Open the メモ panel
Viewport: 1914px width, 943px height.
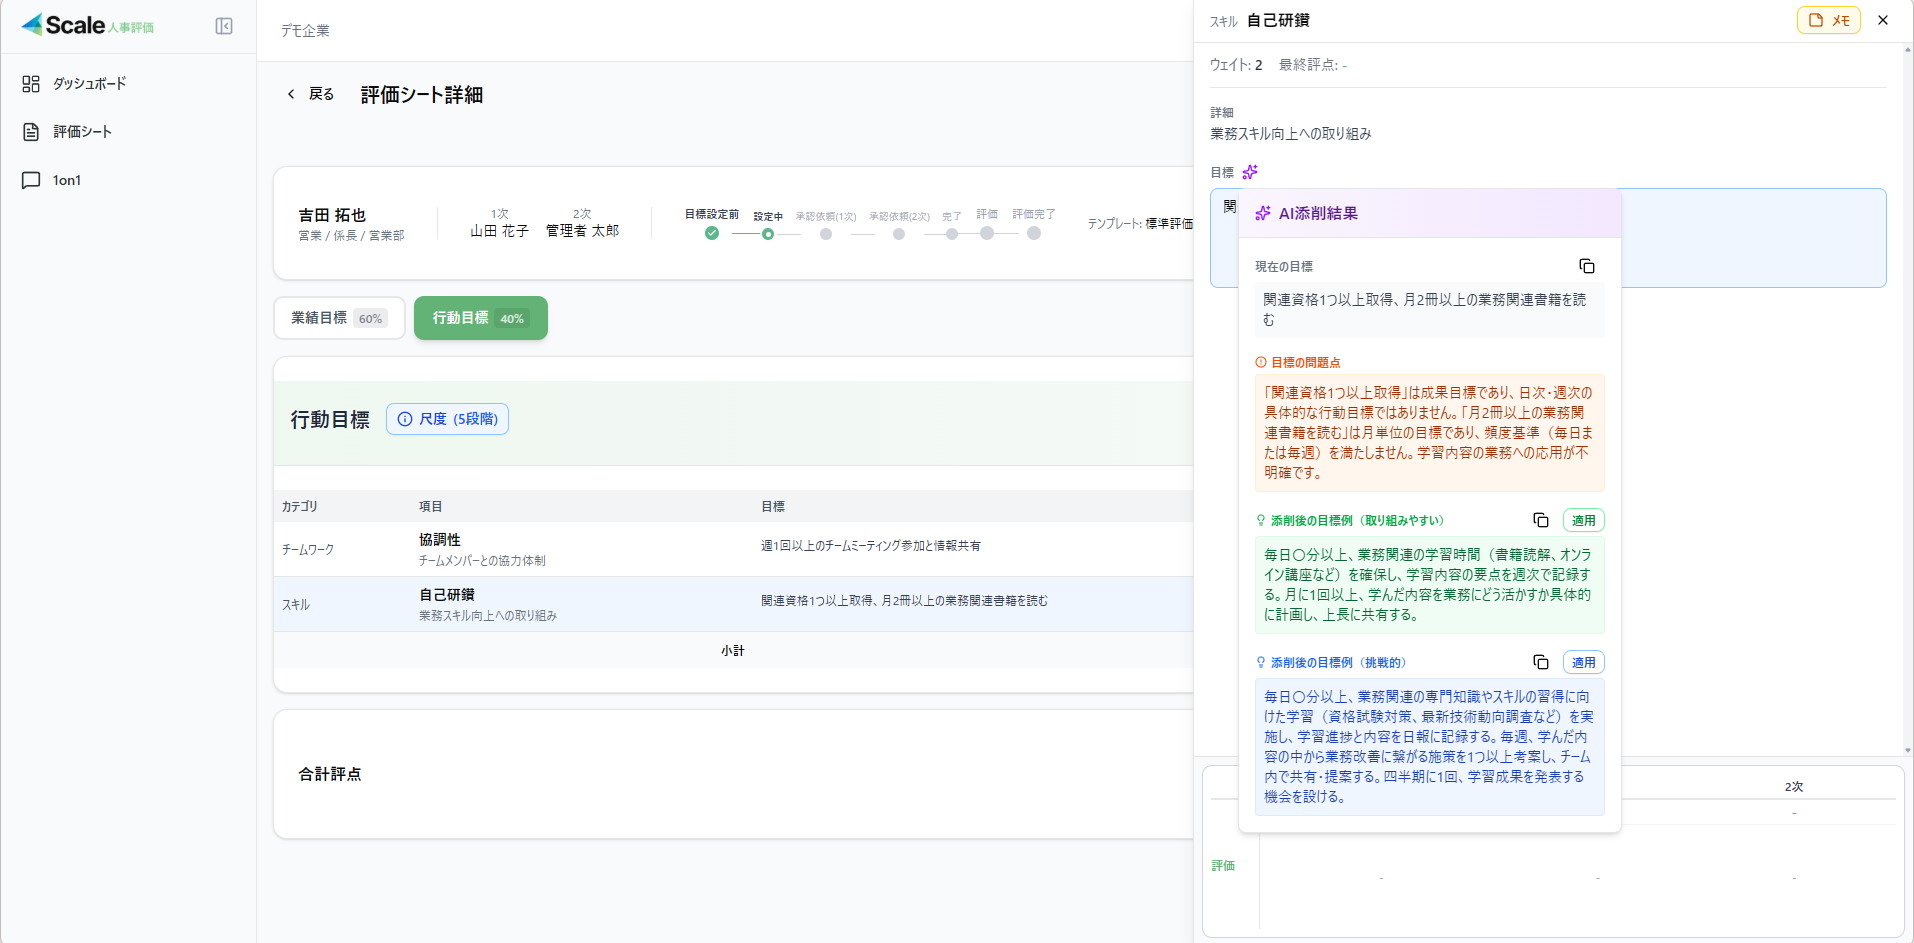click(1829, 20)
